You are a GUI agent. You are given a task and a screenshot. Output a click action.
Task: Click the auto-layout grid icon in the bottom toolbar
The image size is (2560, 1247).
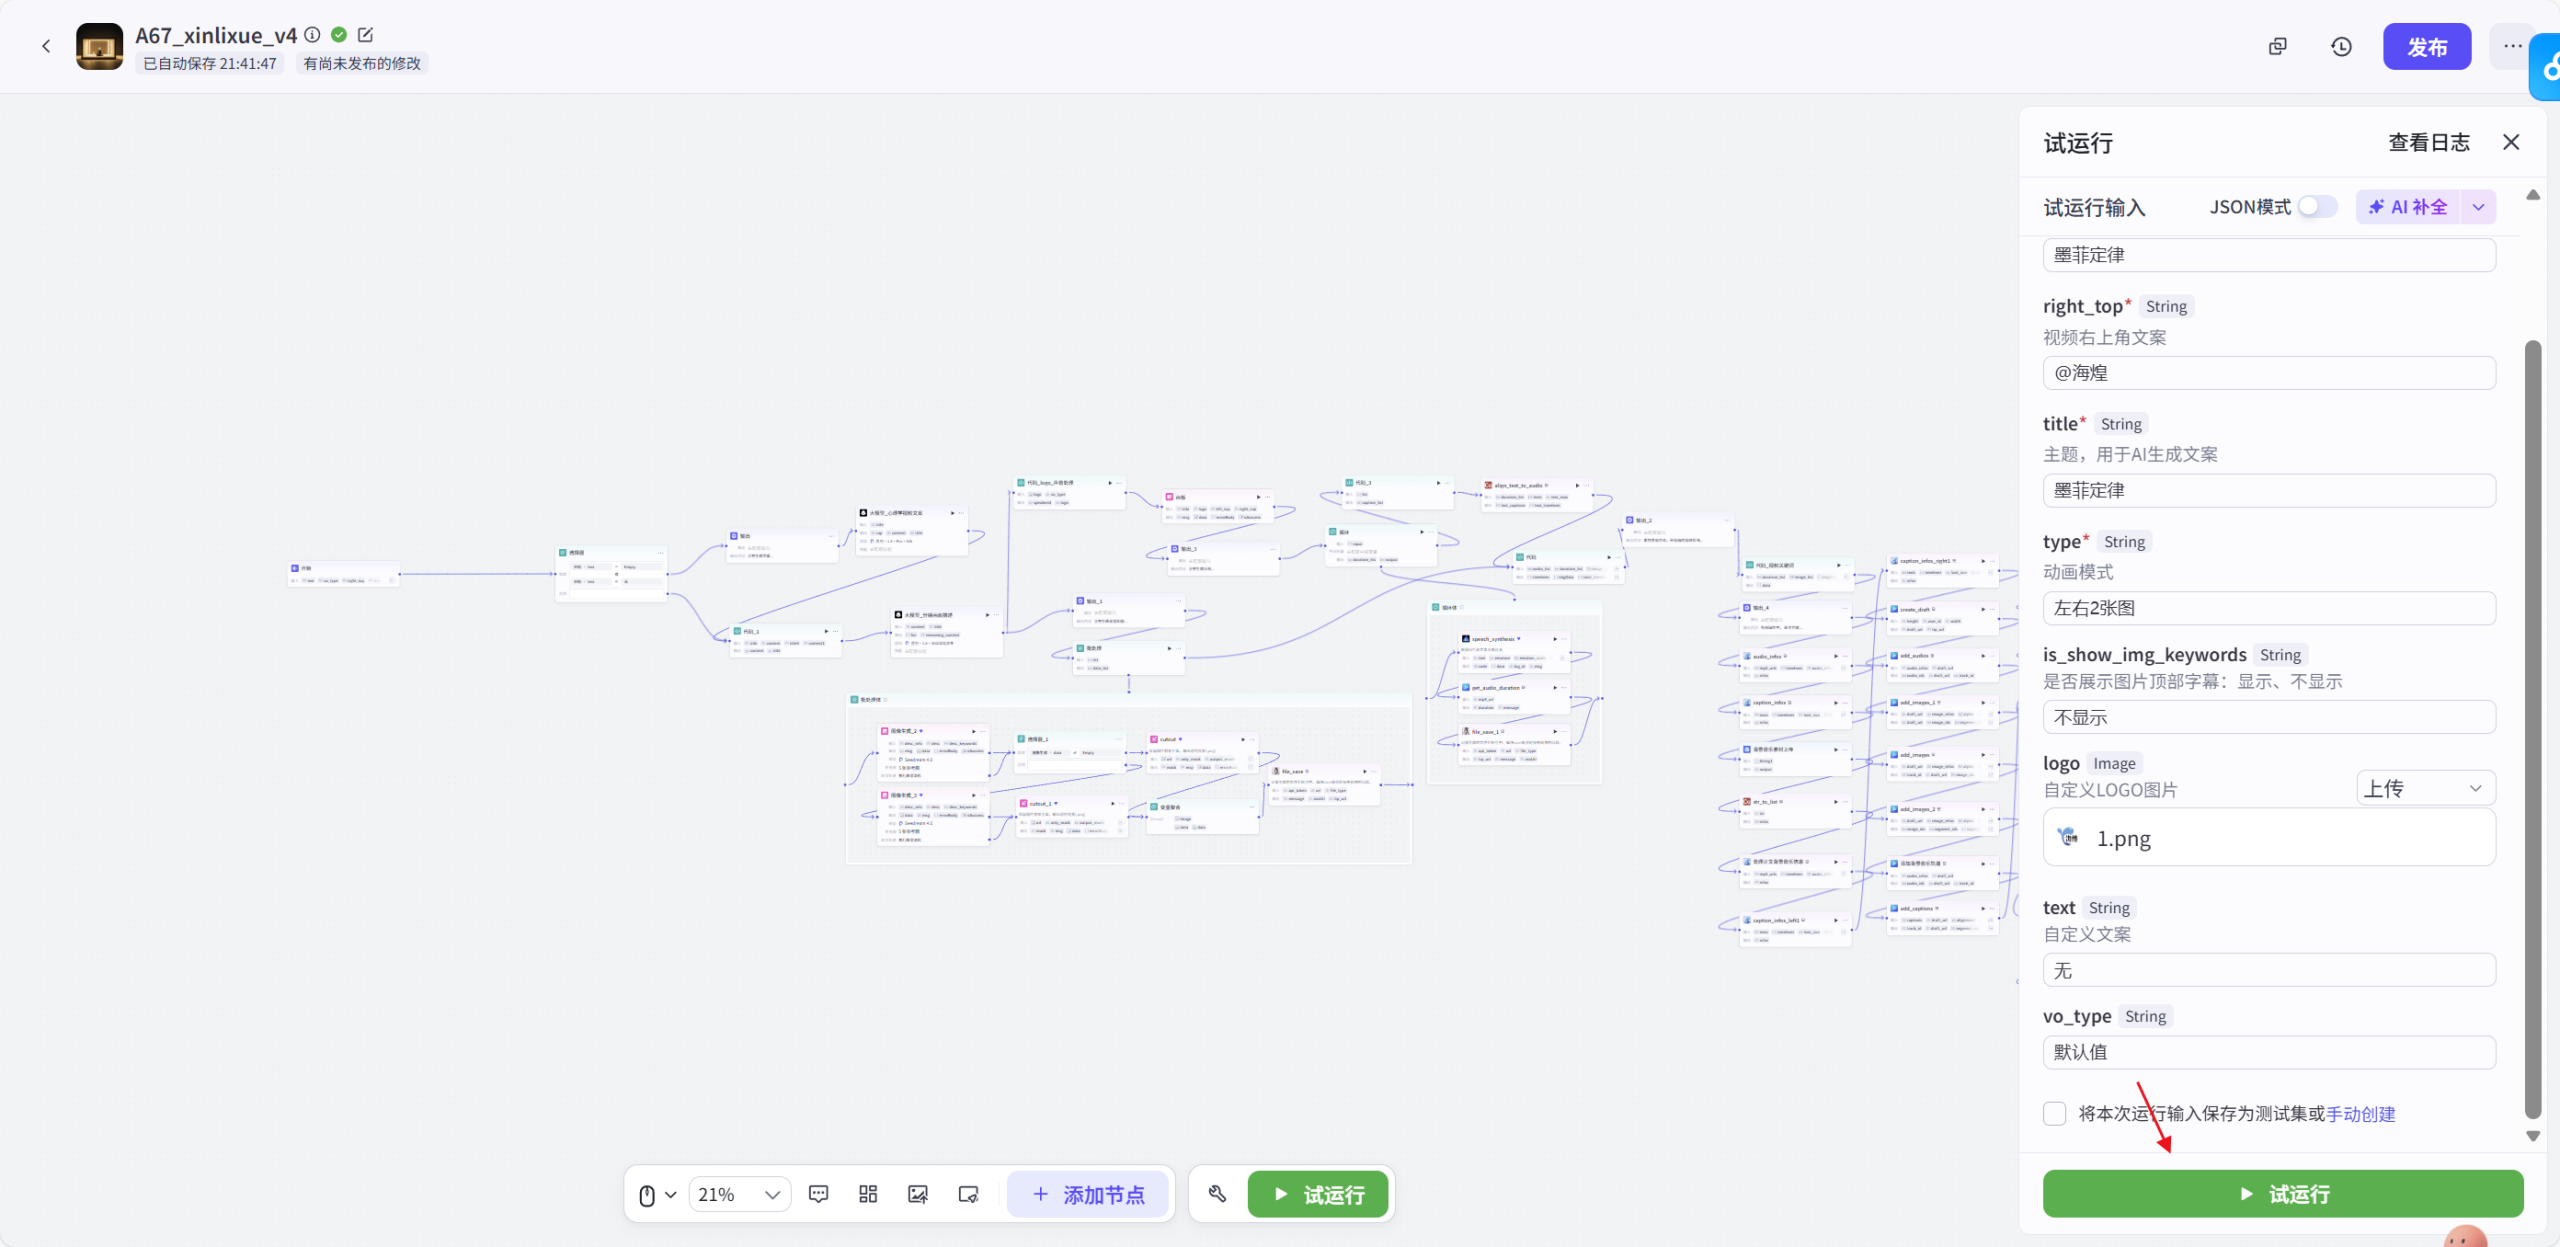point(868,1194)
